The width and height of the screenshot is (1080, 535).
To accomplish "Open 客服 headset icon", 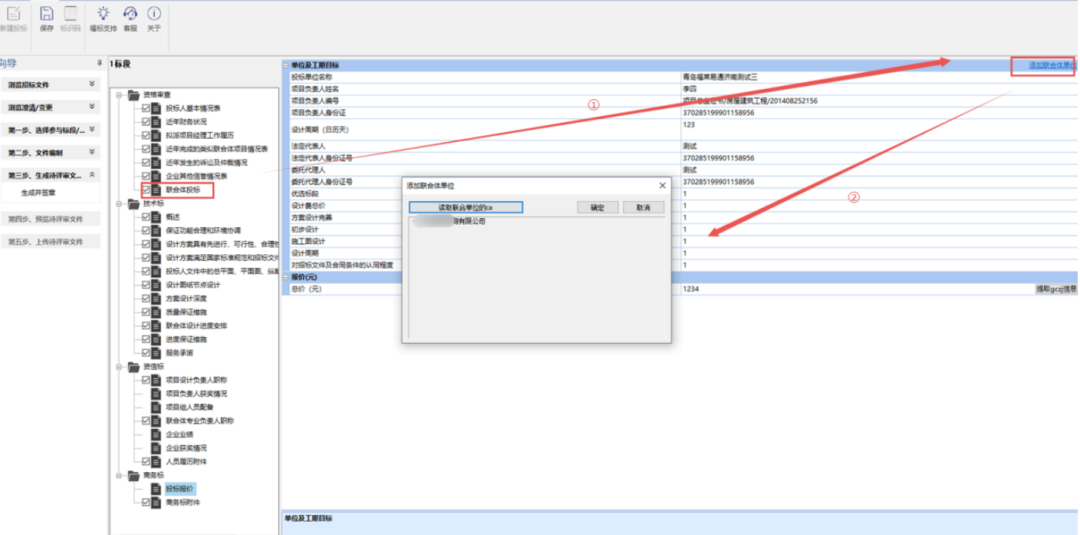I will click(x=130, y=14).
